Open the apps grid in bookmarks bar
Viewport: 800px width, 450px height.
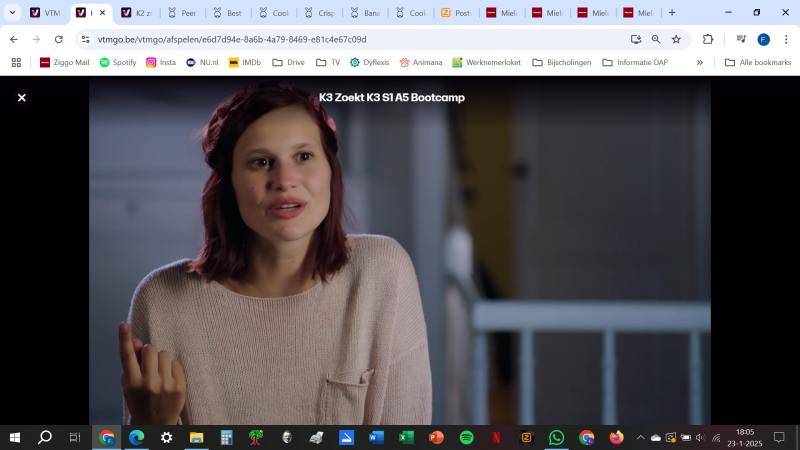click(16, 62)
